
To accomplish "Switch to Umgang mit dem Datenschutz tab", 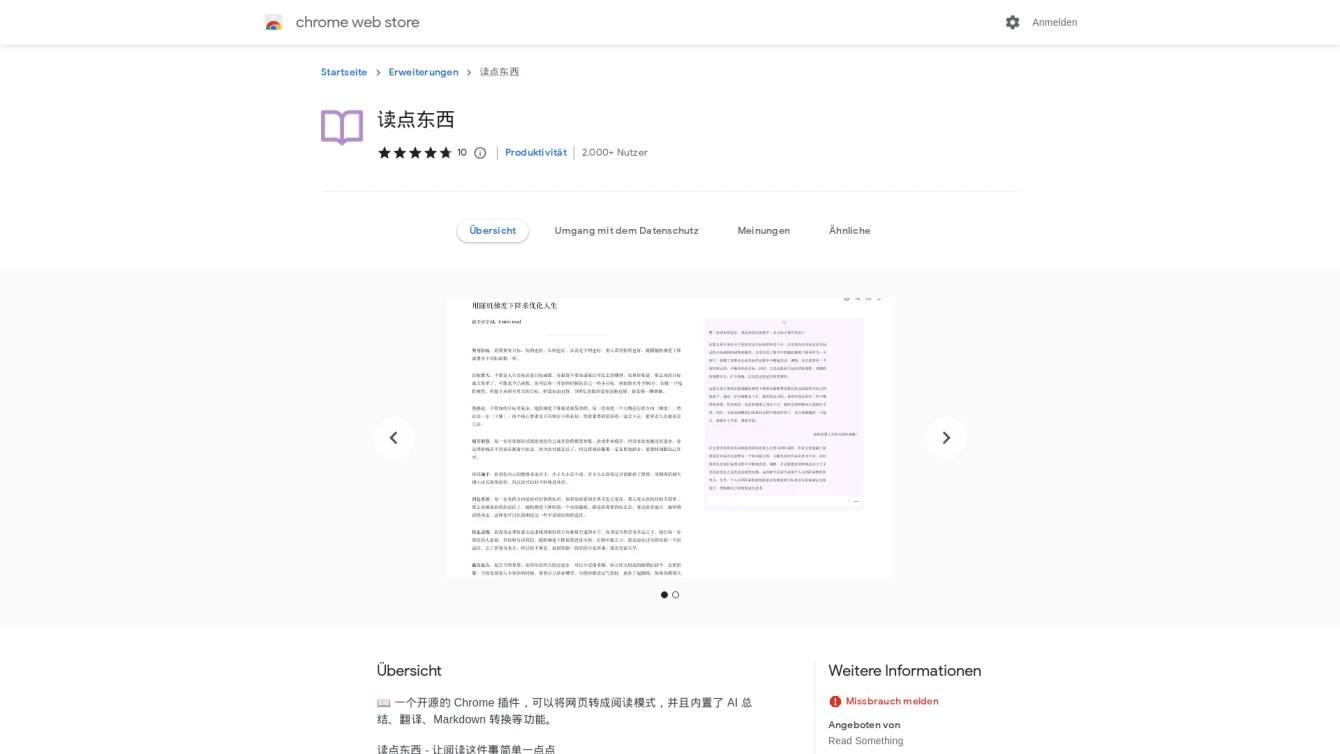I will click(x=626, y=231).
